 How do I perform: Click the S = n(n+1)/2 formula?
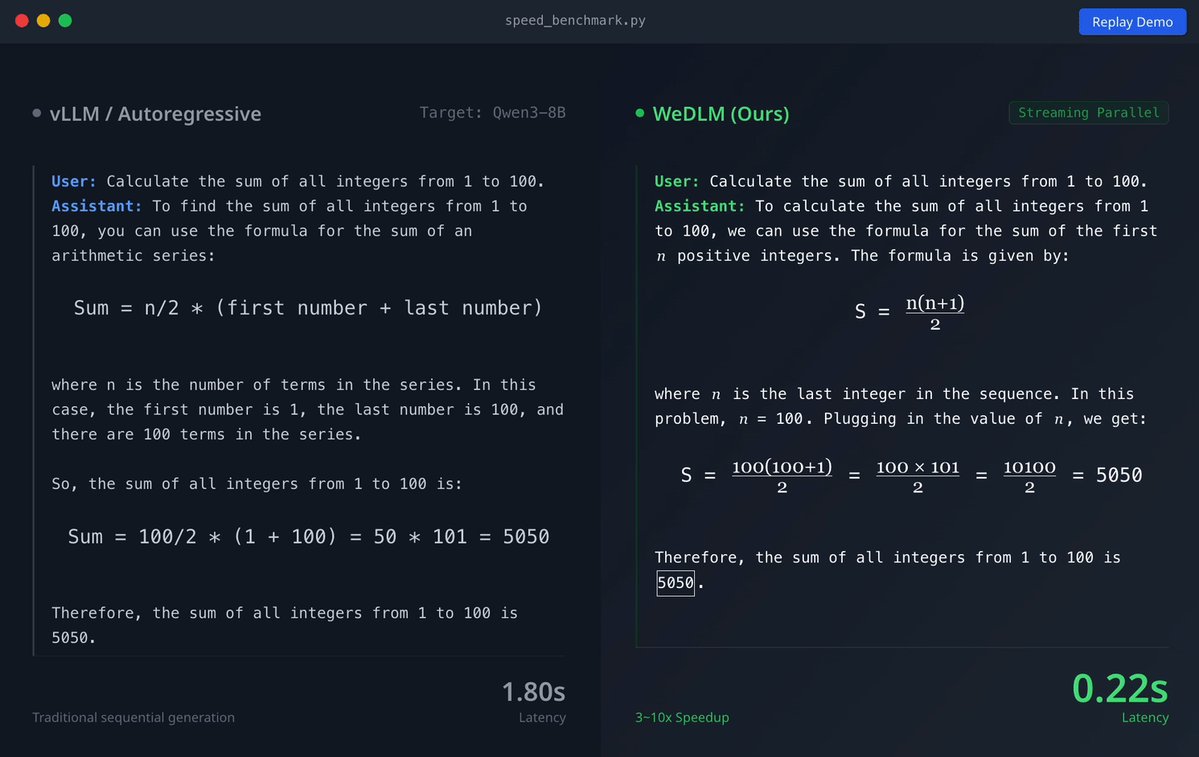click(x=909, y=311)
